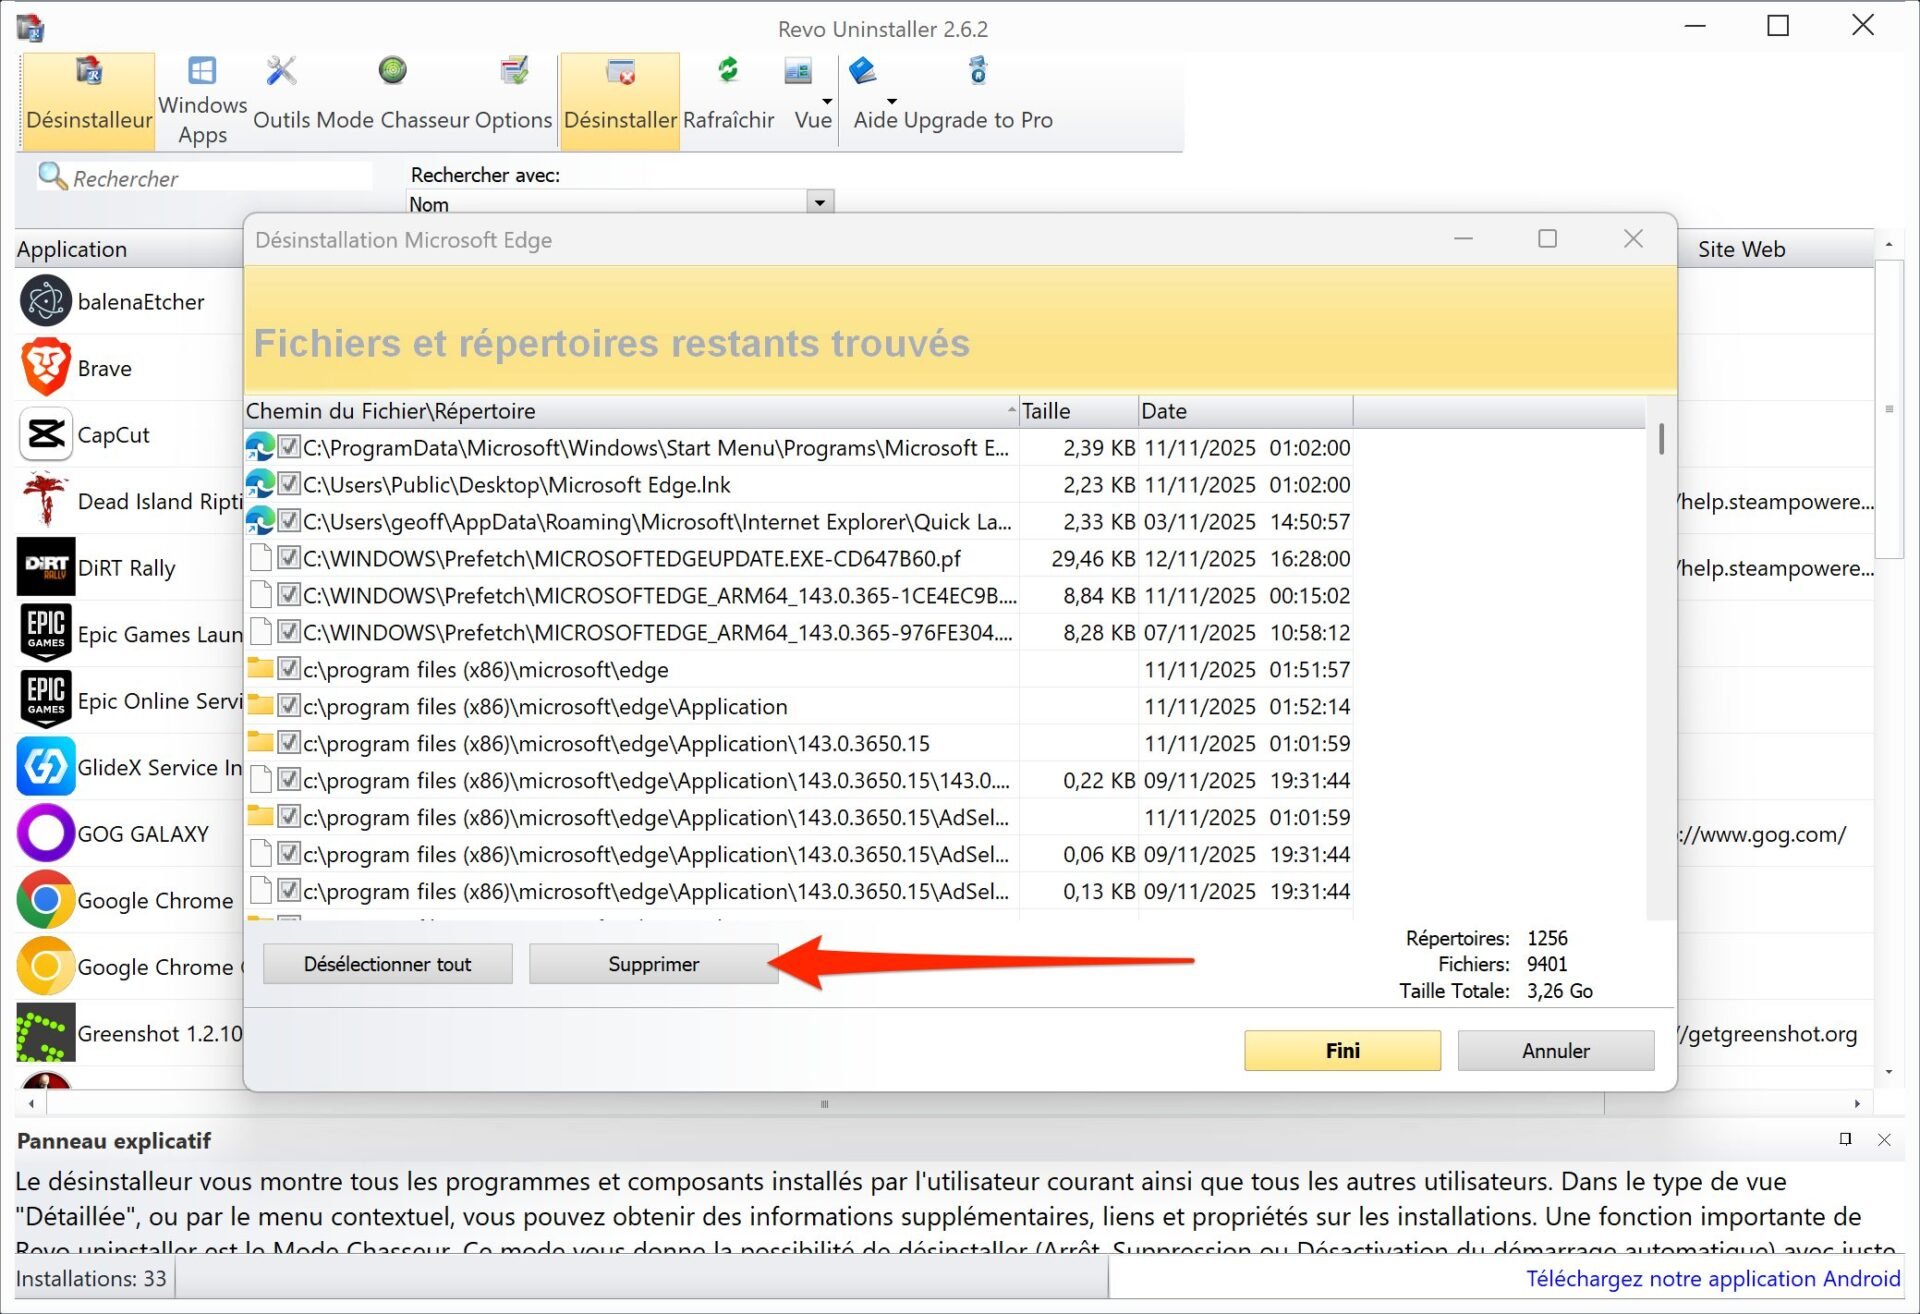Select the Désinstalleur ribbon item
Viewport: 1920px width, 1314px height.
pos(88,95)
